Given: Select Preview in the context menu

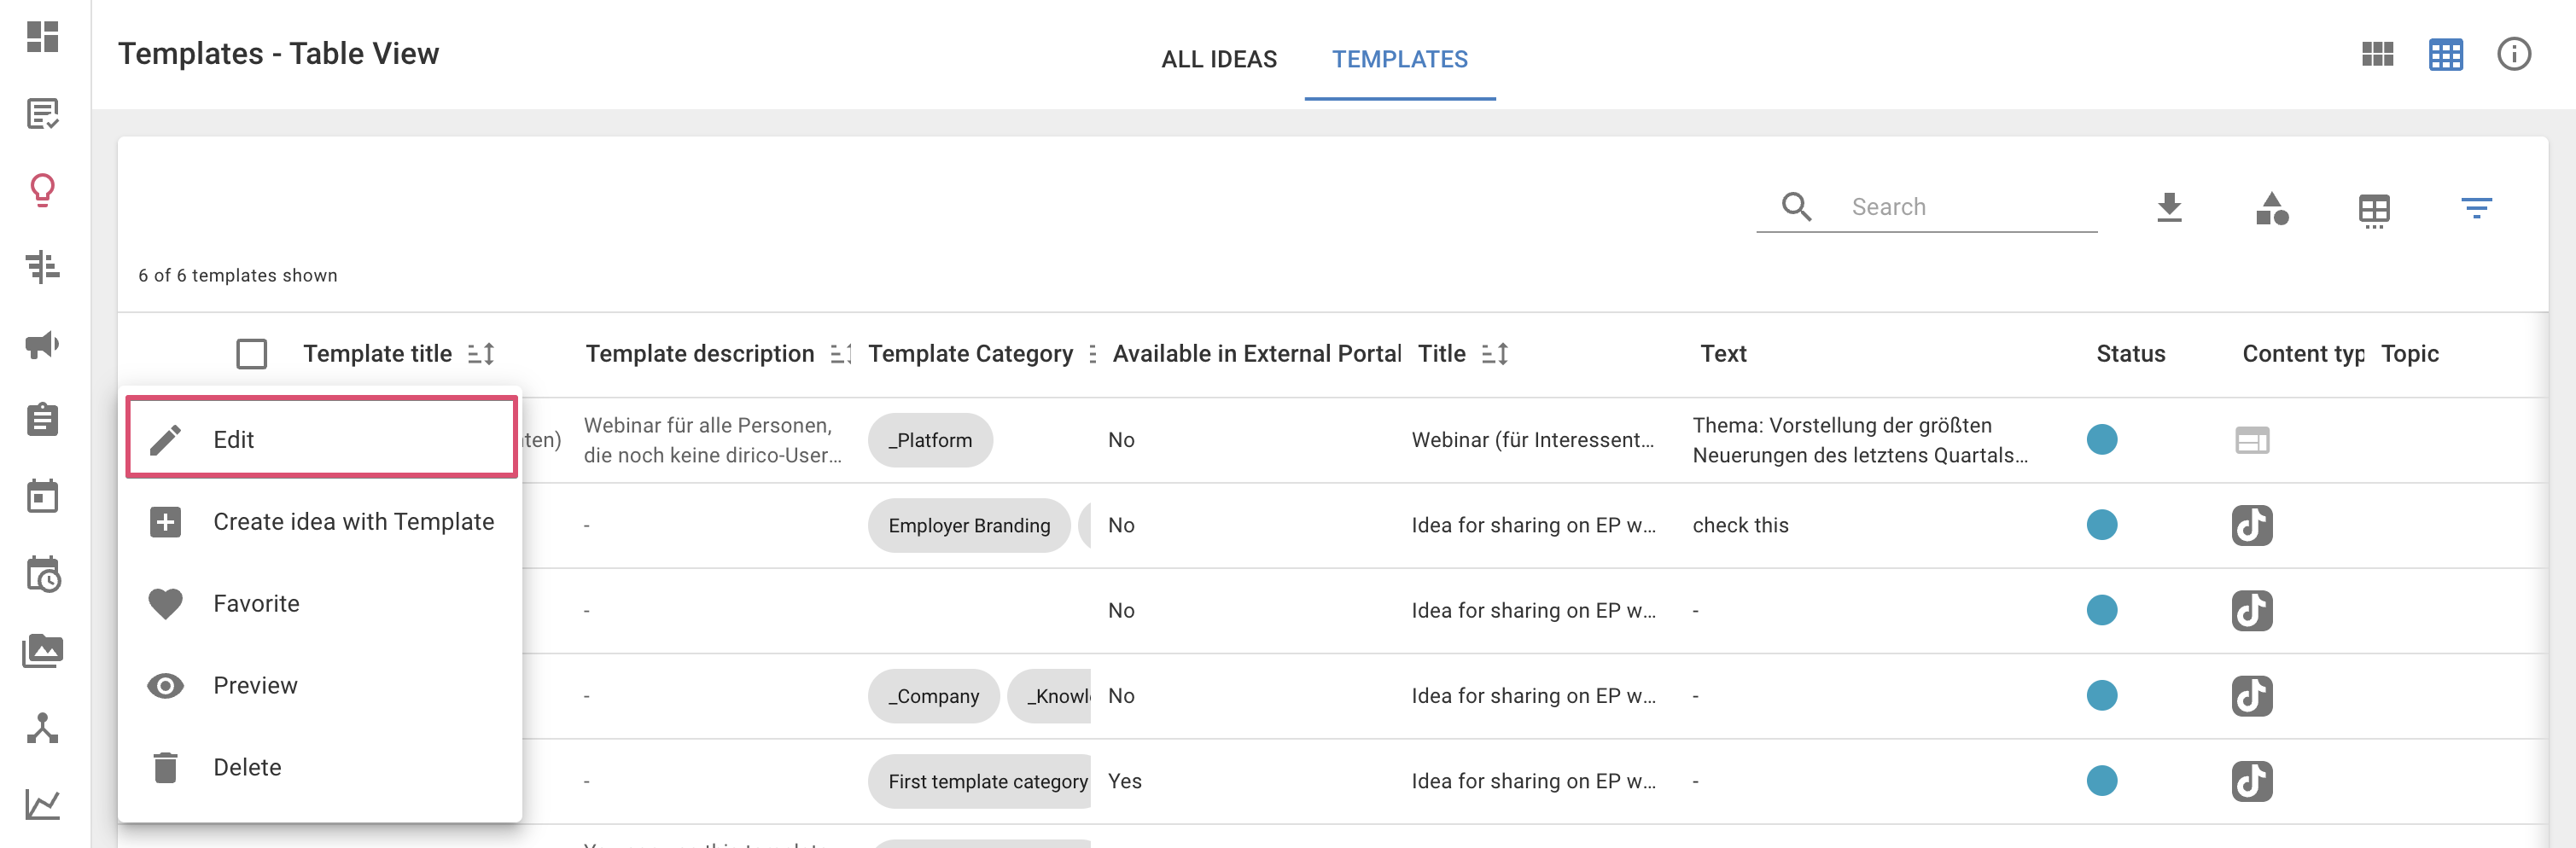Looking at the screenshot, I should click(321, 685).
